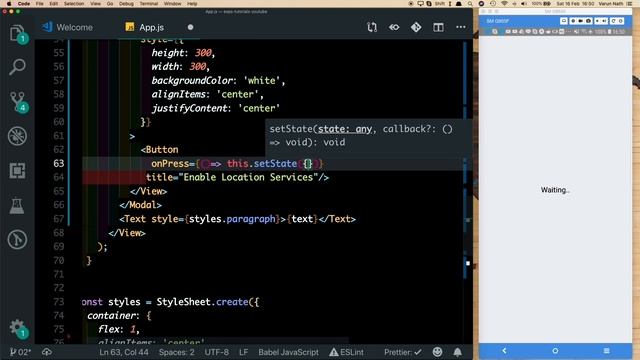Click the cloud sync icon in status bar
This screenshot has height=360, width=640.
[x=47, y=352]
